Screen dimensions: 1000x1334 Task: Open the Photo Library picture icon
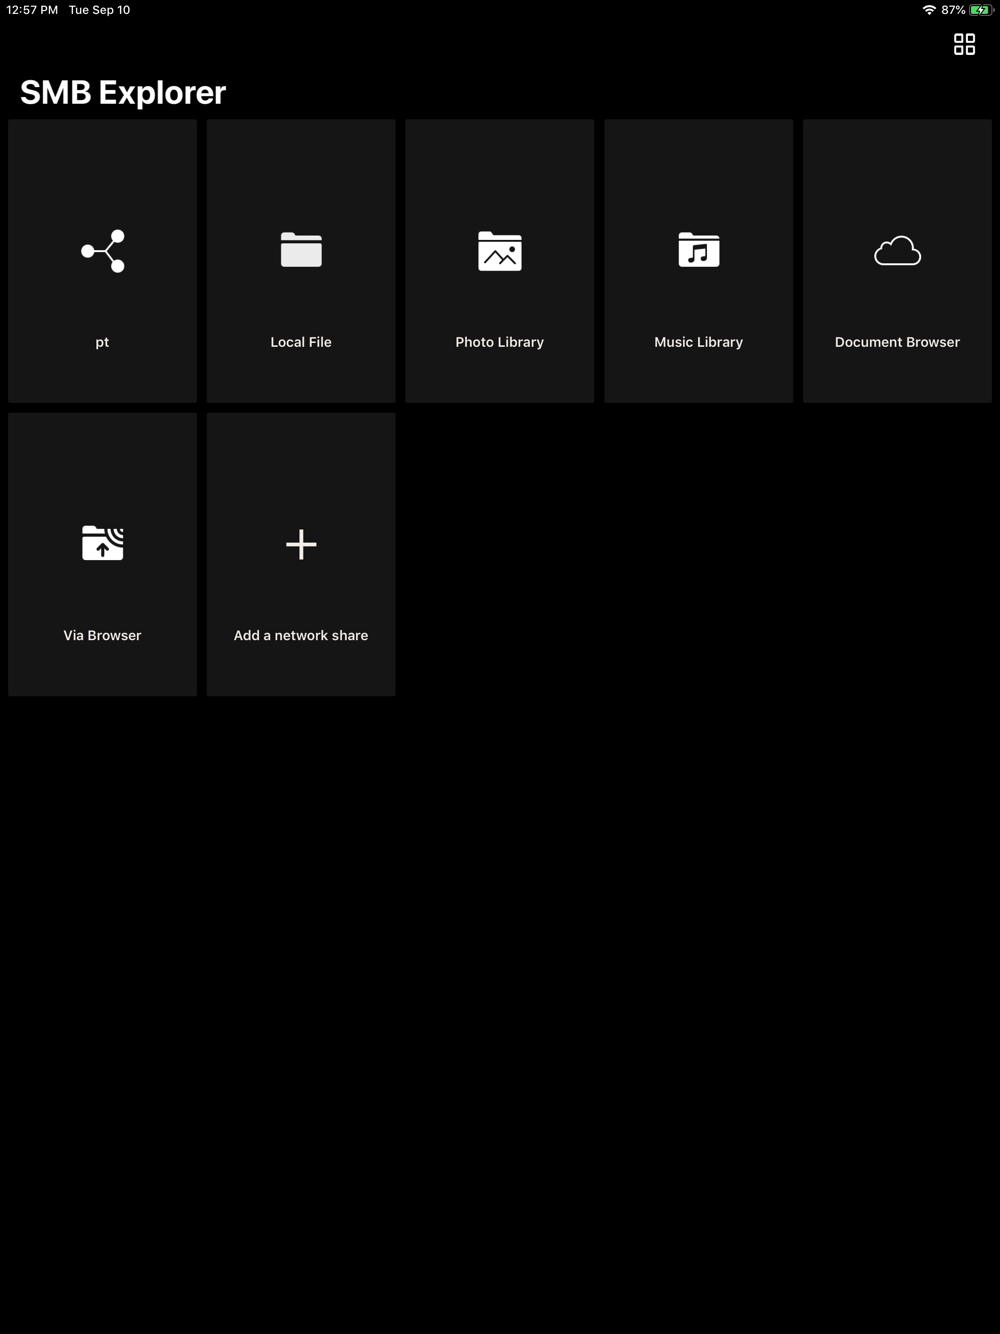500,251
